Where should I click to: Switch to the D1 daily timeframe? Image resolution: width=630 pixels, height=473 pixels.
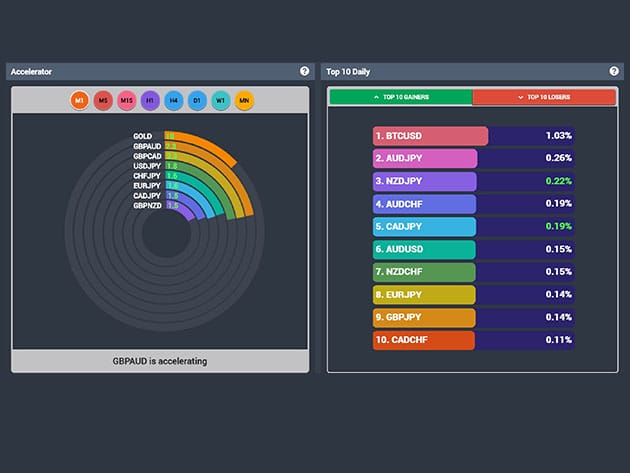[197, 100]
